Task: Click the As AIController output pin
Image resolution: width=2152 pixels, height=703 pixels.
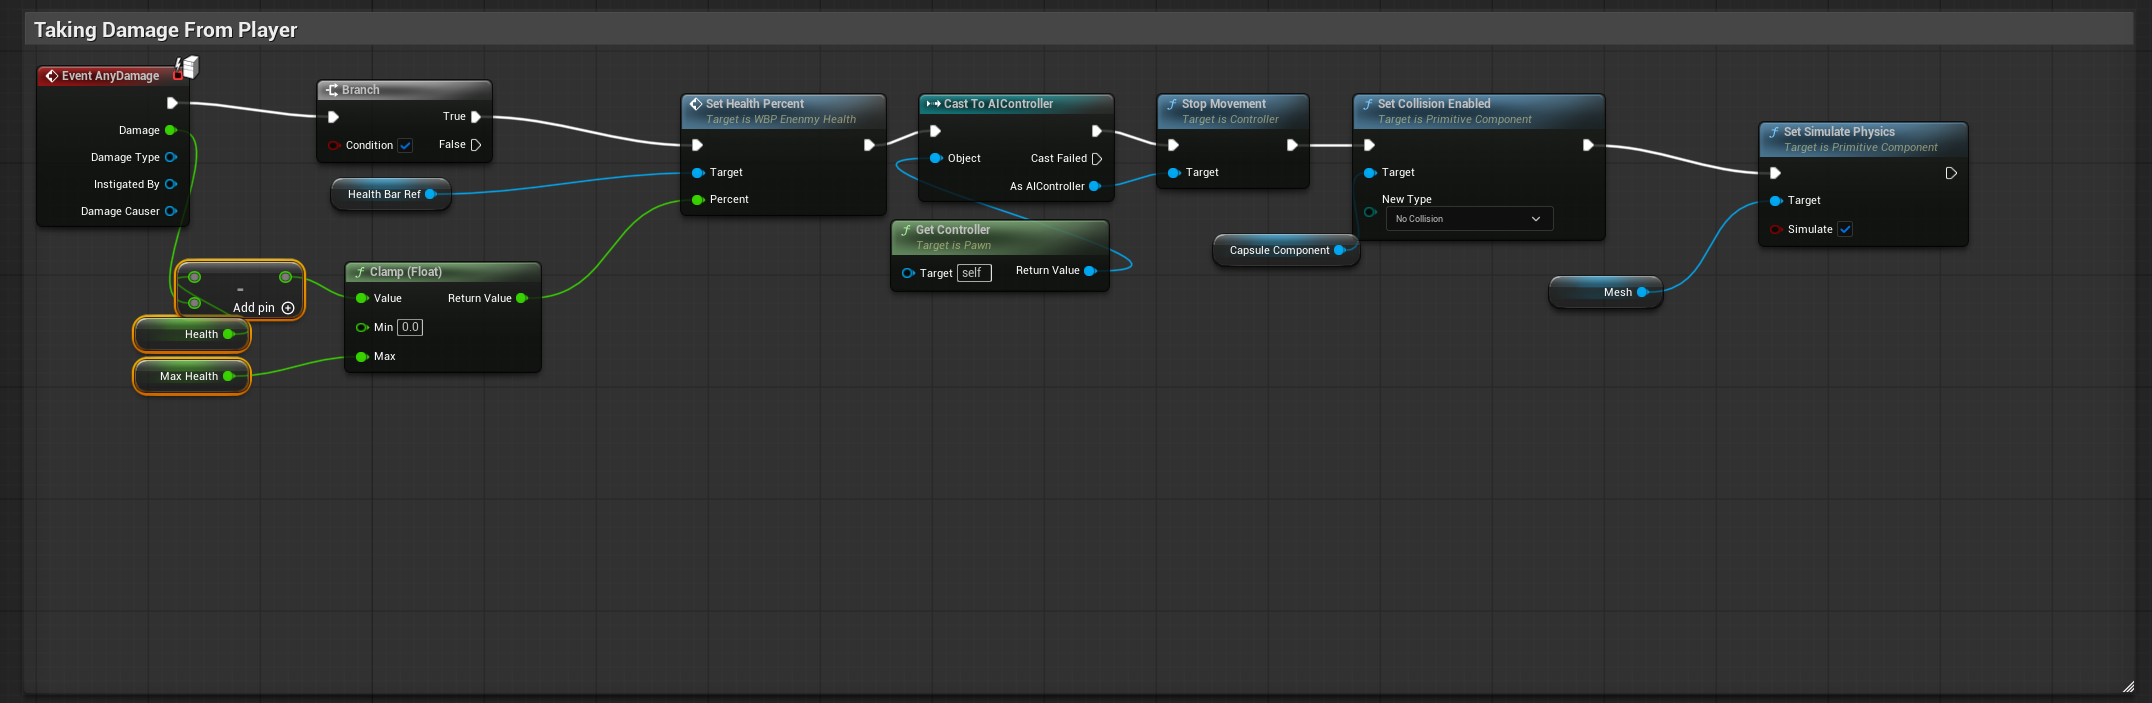Action: tap(1095, 186)
